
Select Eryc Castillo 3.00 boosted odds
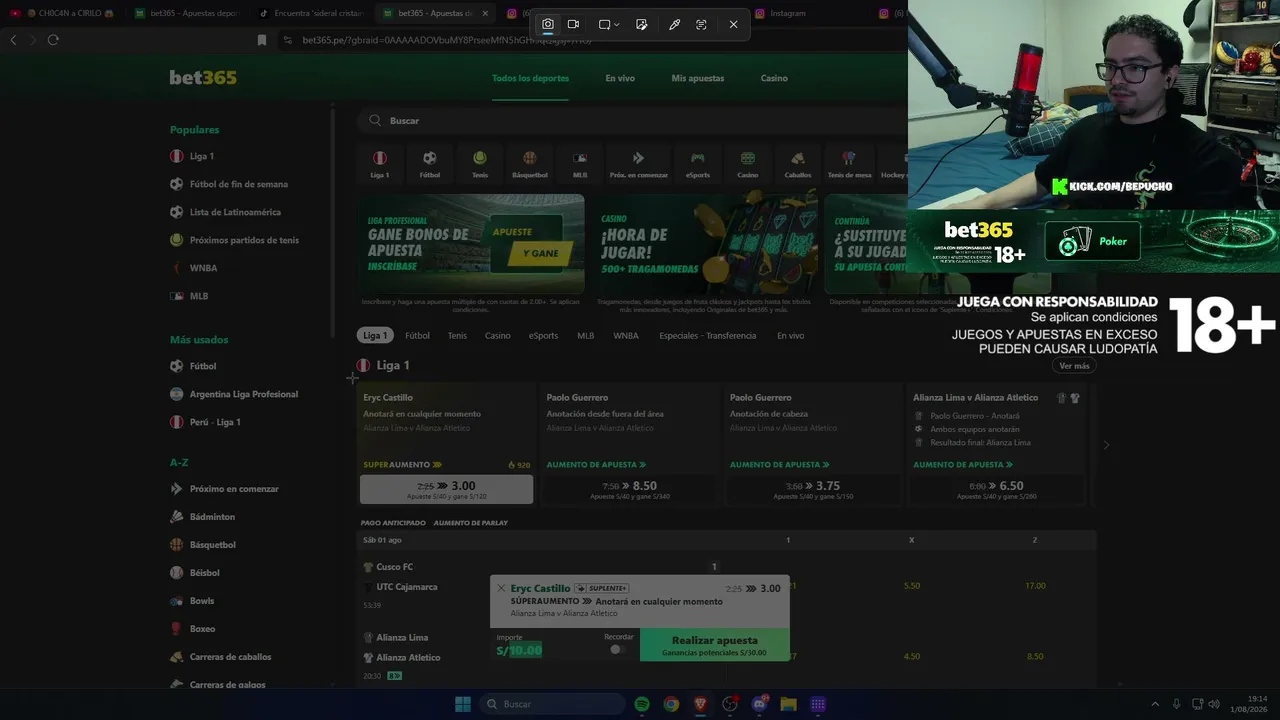(x=446, y=489)
